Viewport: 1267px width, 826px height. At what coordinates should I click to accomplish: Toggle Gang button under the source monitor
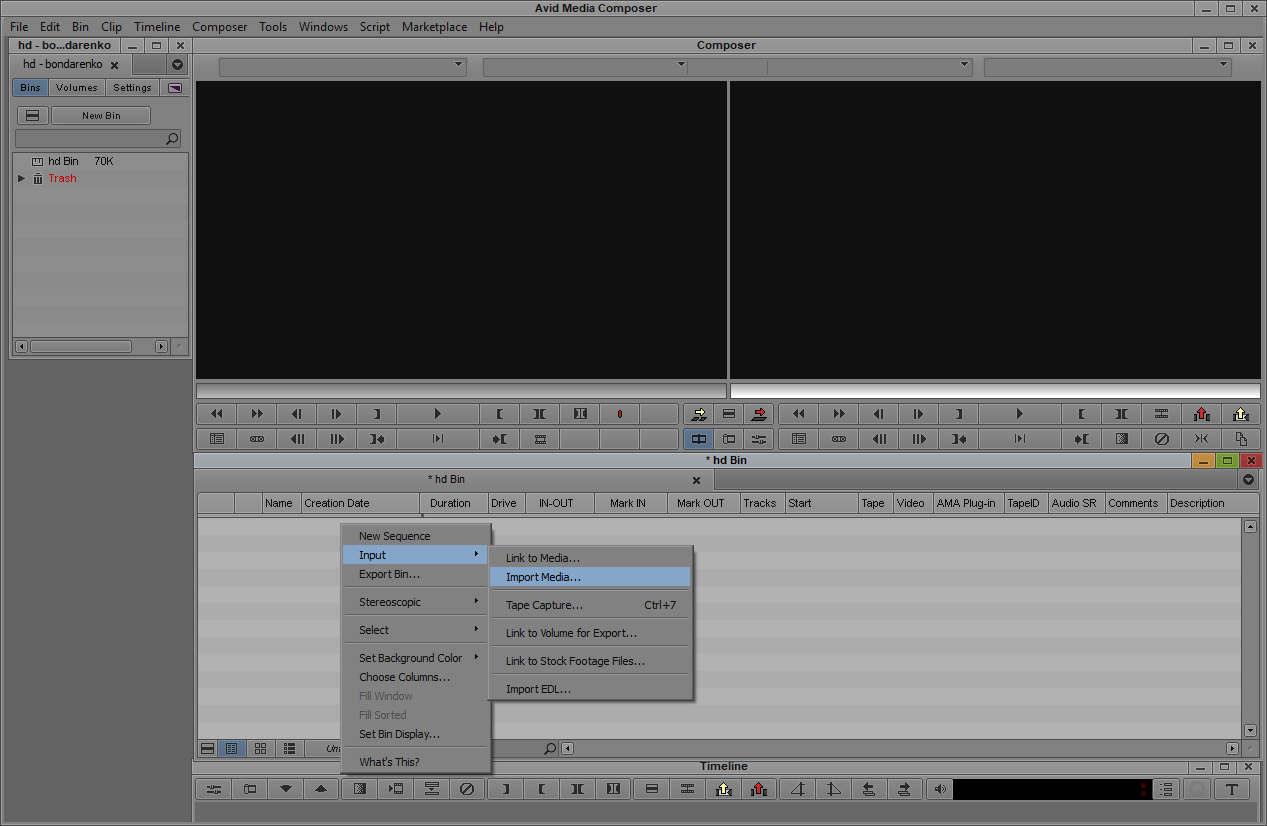pos(257,439)
